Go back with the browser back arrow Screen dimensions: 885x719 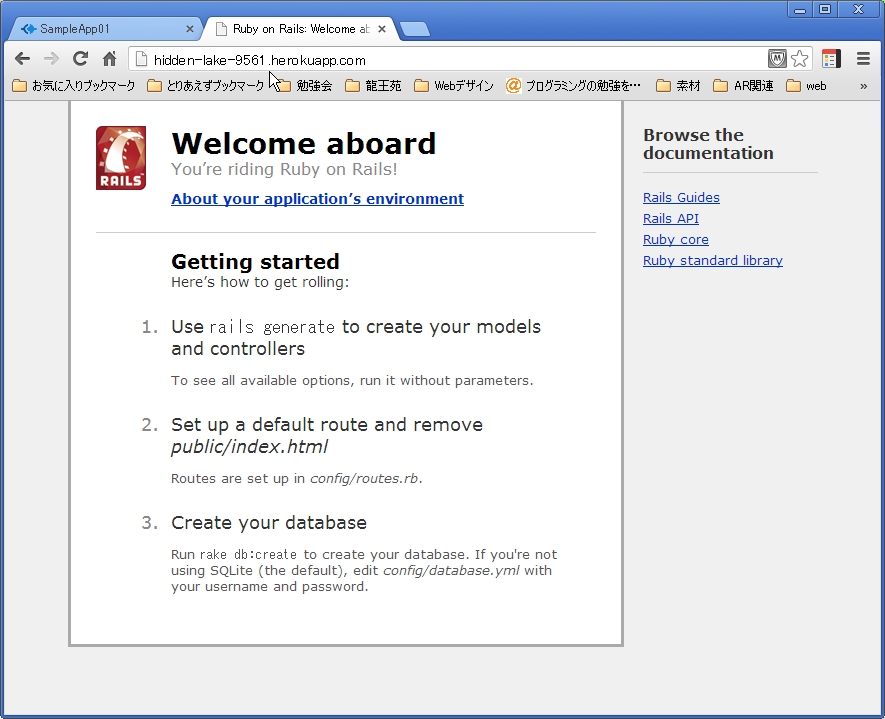point(23,59)
